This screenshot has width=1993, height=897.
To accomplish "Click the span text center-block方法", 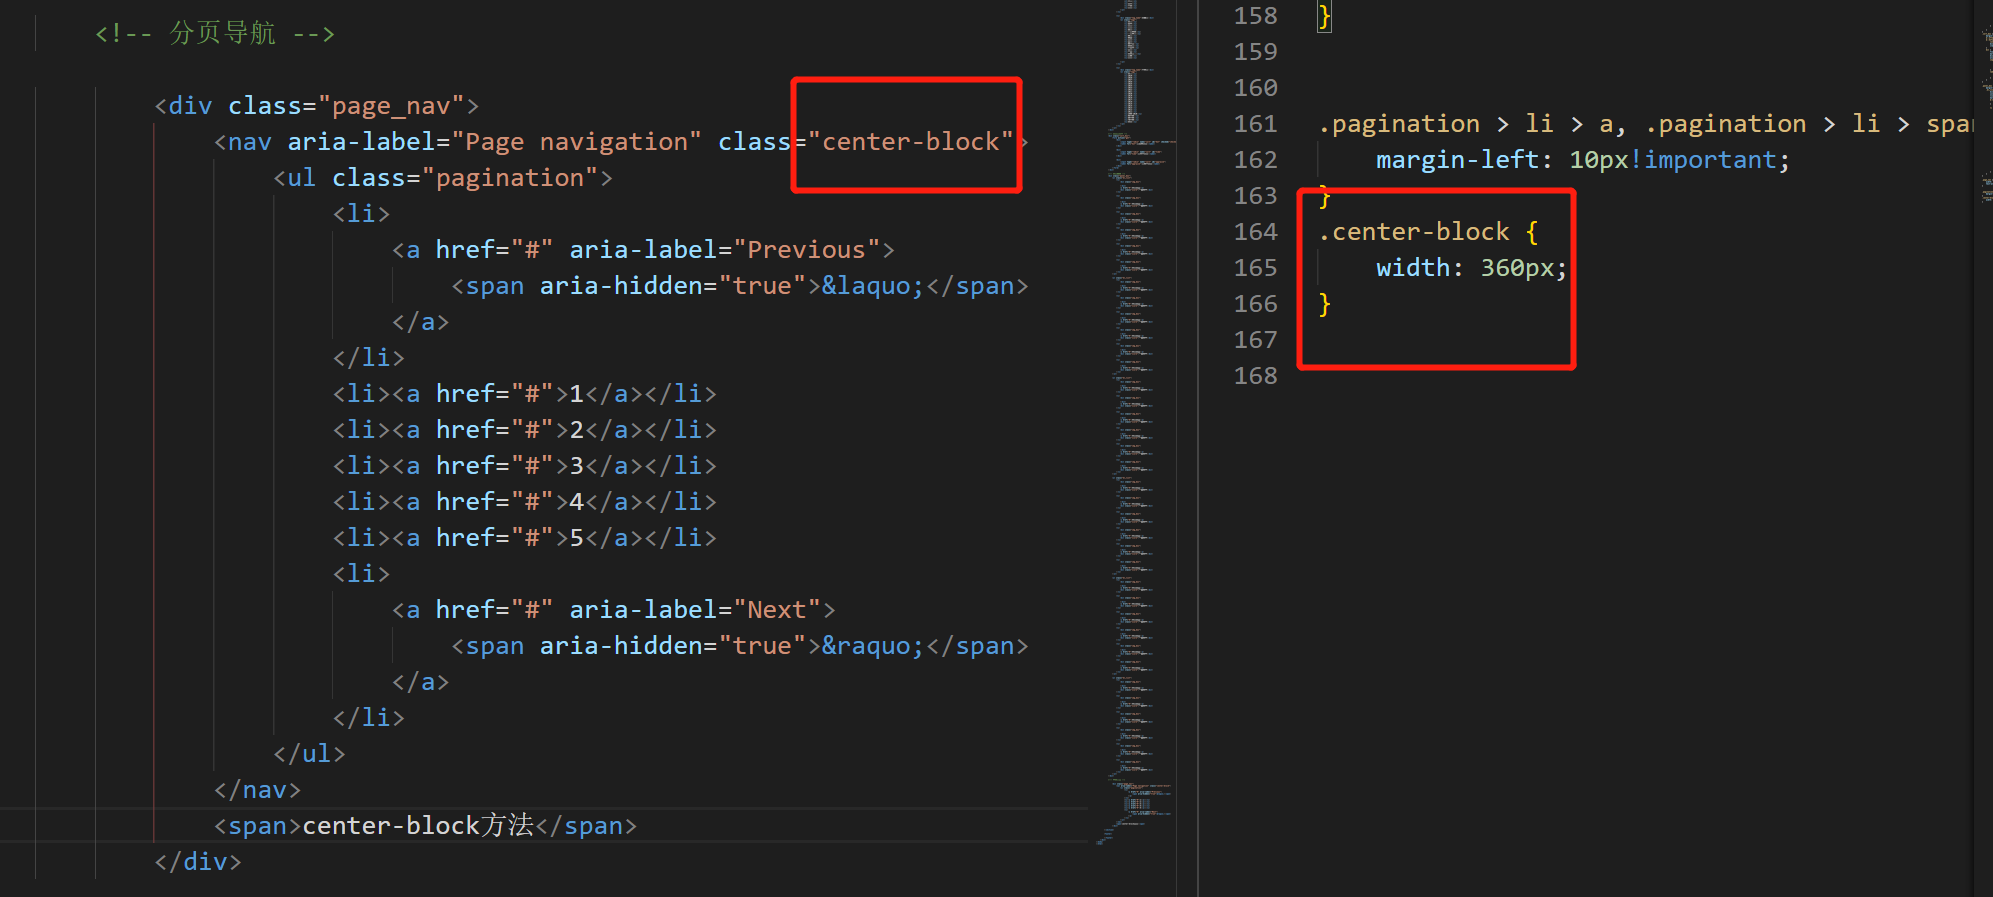I will pos(418,825).
